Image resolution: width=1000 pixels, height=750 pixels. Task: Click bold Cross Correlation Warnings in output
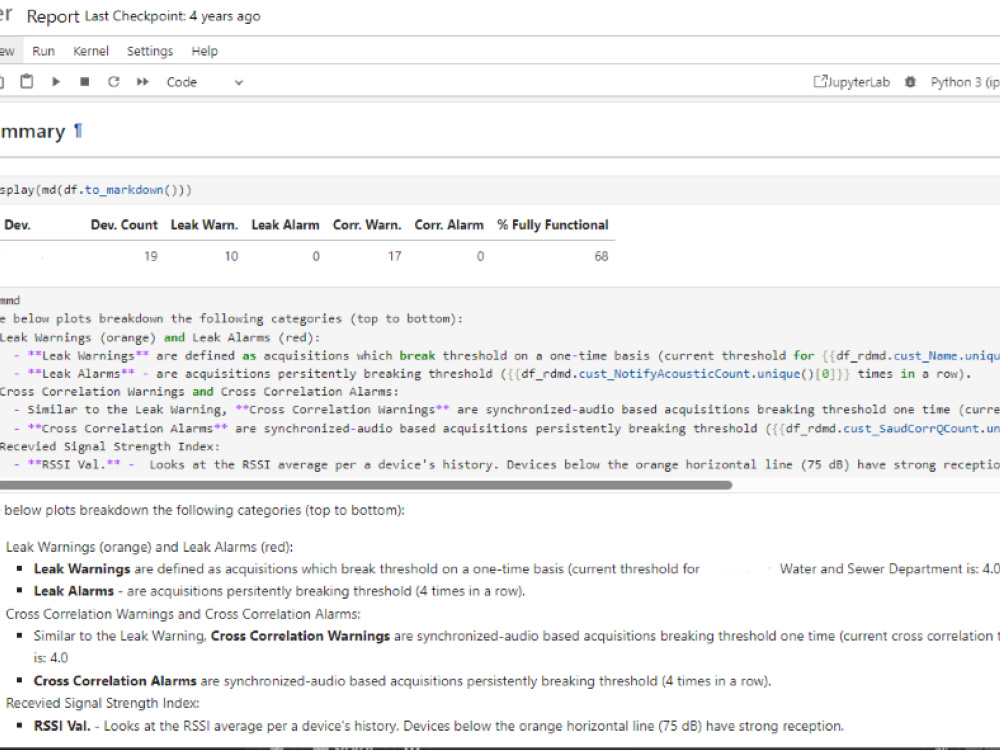point(300,636)
